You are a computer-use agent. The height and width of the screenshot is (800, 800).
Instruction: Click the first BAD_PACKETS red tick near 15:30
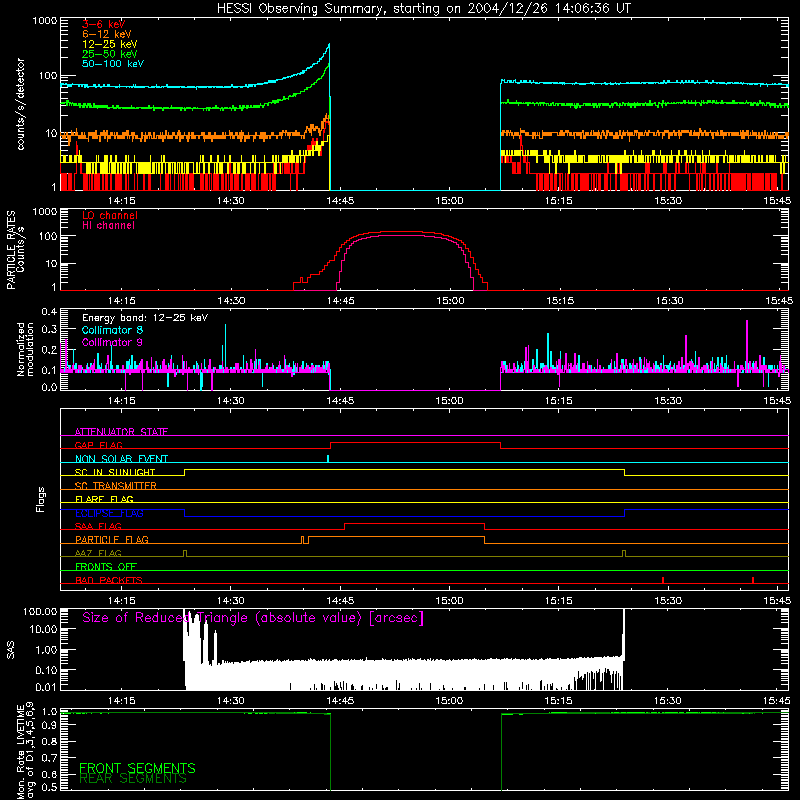[x=663, y=580]
